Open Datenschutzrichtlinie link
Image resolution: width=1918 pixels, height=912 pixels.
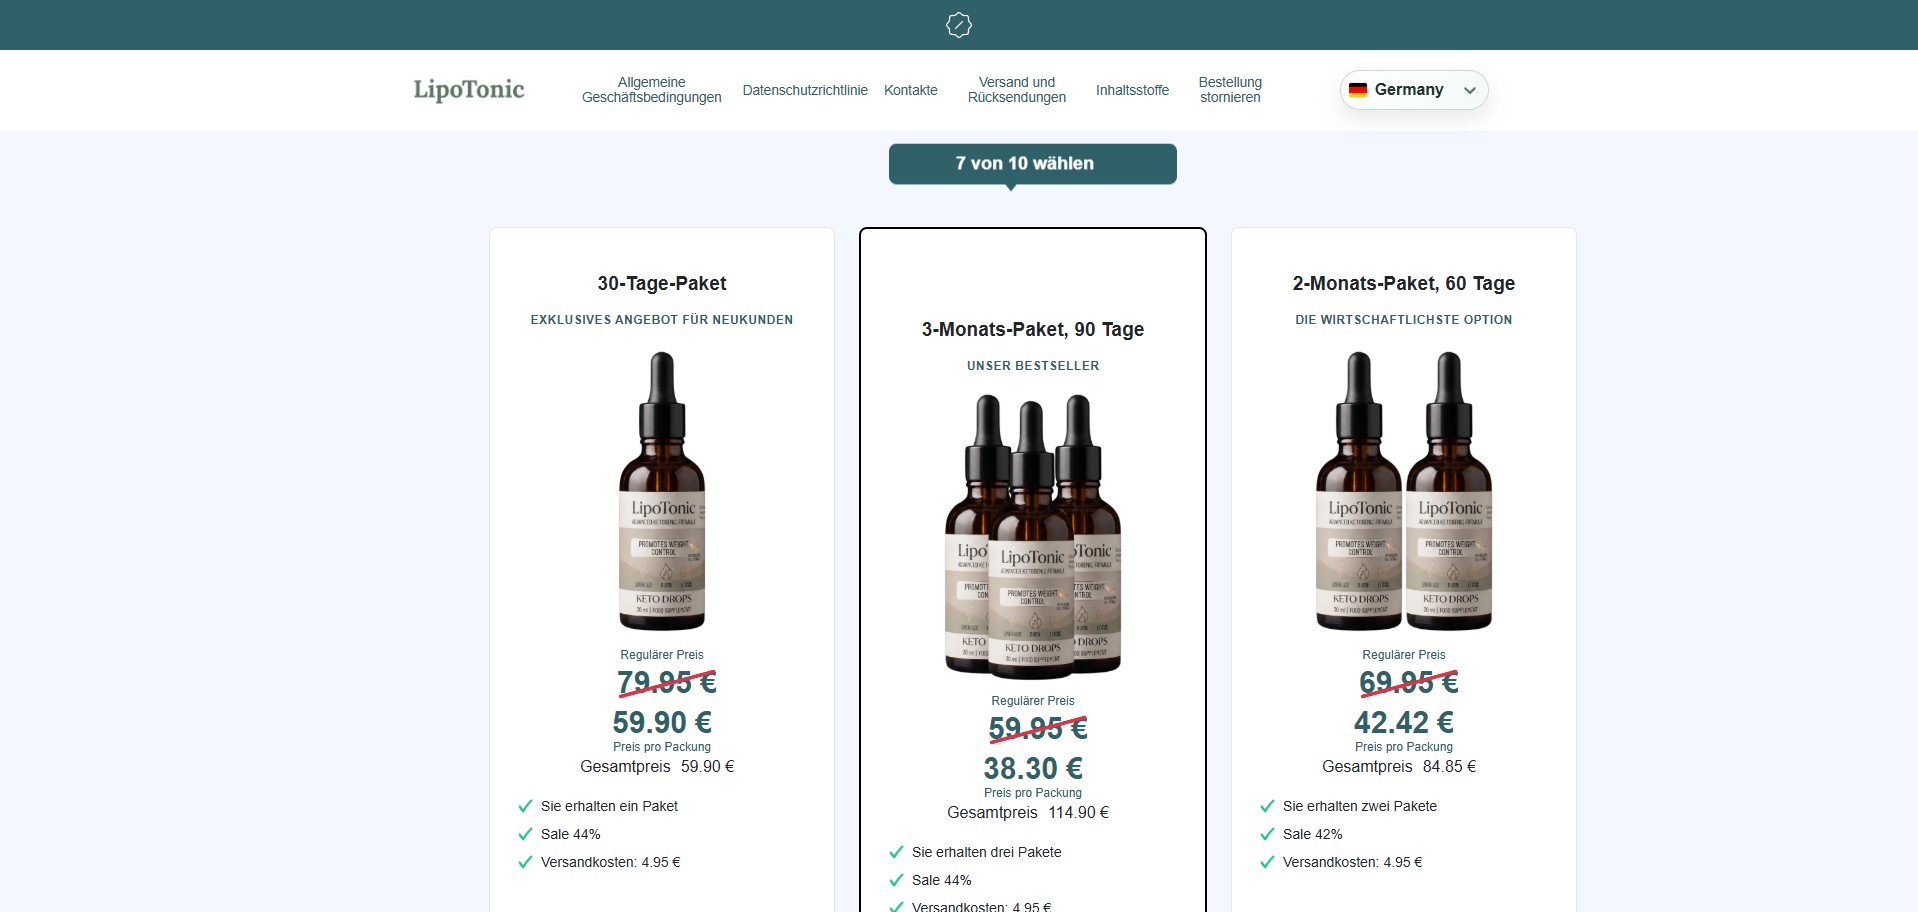(805, 90)
